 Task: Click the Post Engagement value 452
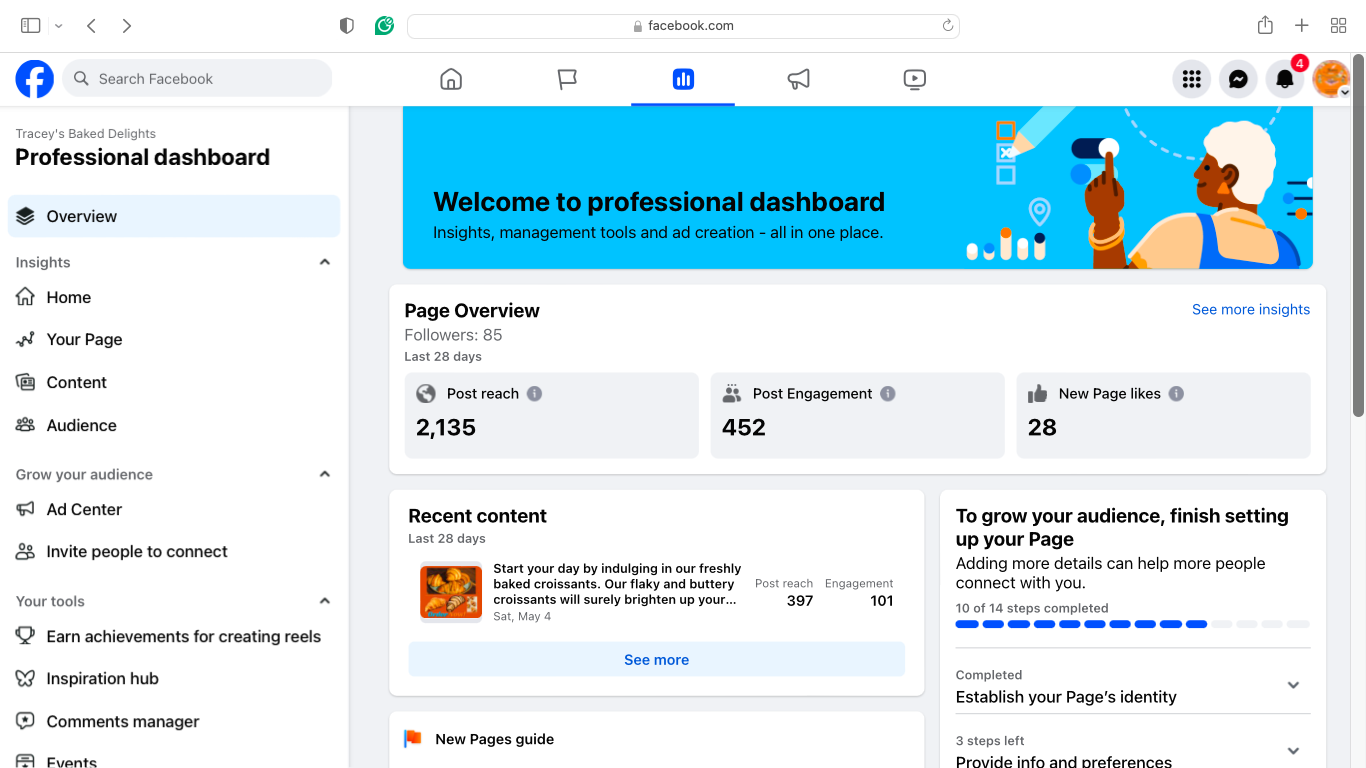tap(744, 428)
